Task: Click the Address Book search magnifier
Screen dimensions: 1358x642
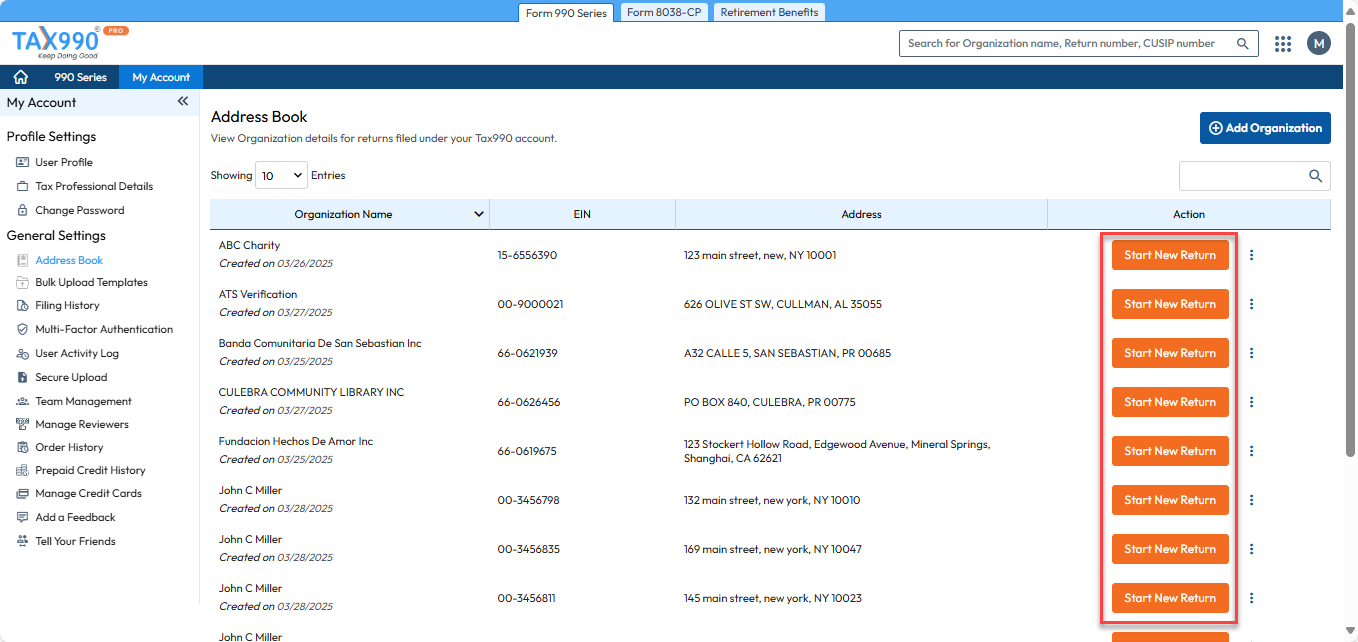Action: (1316, 176)
